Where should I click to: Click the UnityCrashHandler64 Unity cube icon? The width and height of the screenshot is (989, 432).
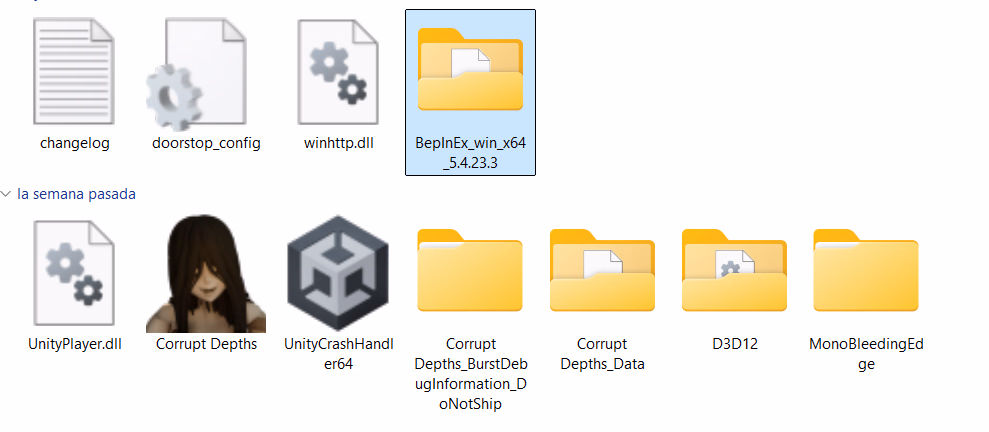(338, 273)
